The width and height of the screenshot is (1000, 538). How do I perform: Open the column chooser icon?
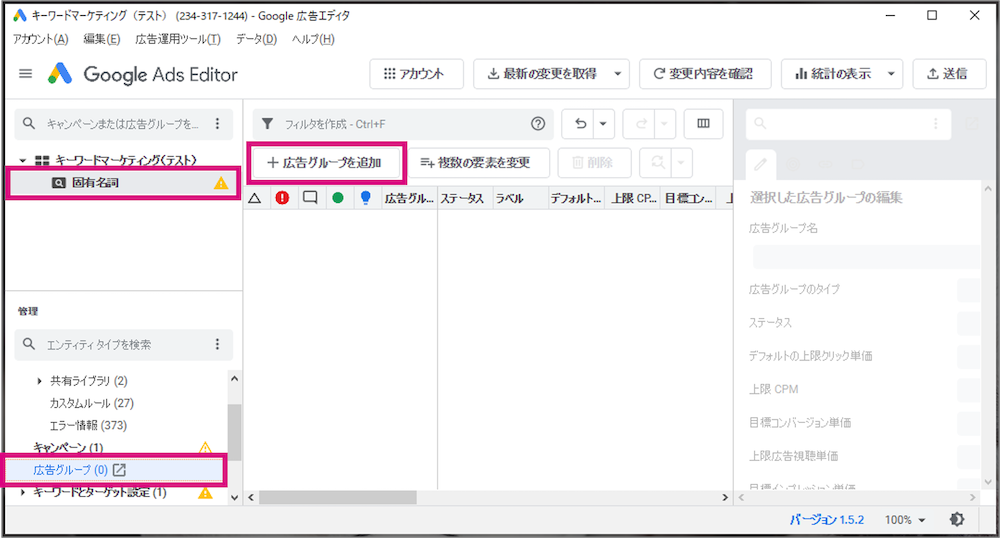tap(703, 124)
